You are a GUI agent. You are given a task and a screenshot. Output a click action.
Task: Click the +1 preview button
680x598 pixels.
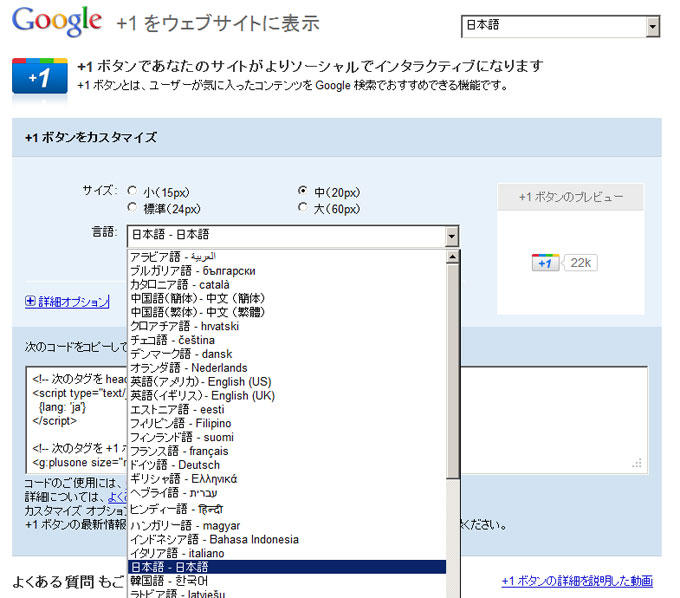545,262
